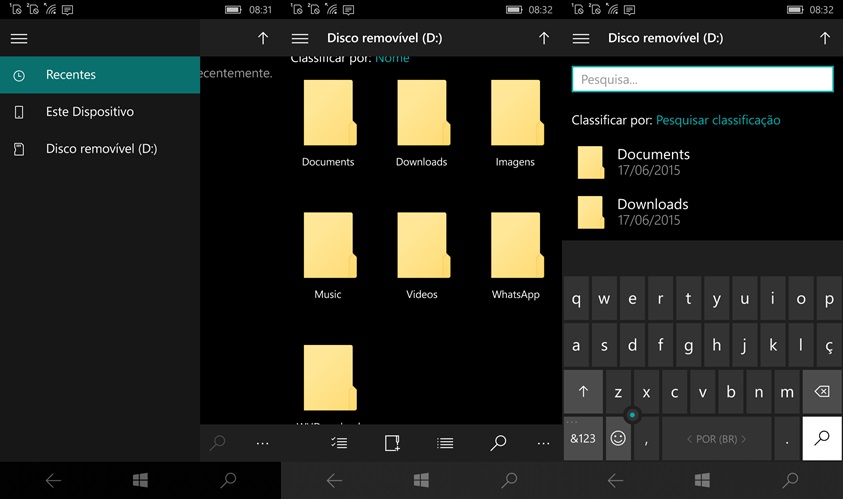Tap the a key on keyboard
This screenshot has width=843, height=499.
(576, 345)
